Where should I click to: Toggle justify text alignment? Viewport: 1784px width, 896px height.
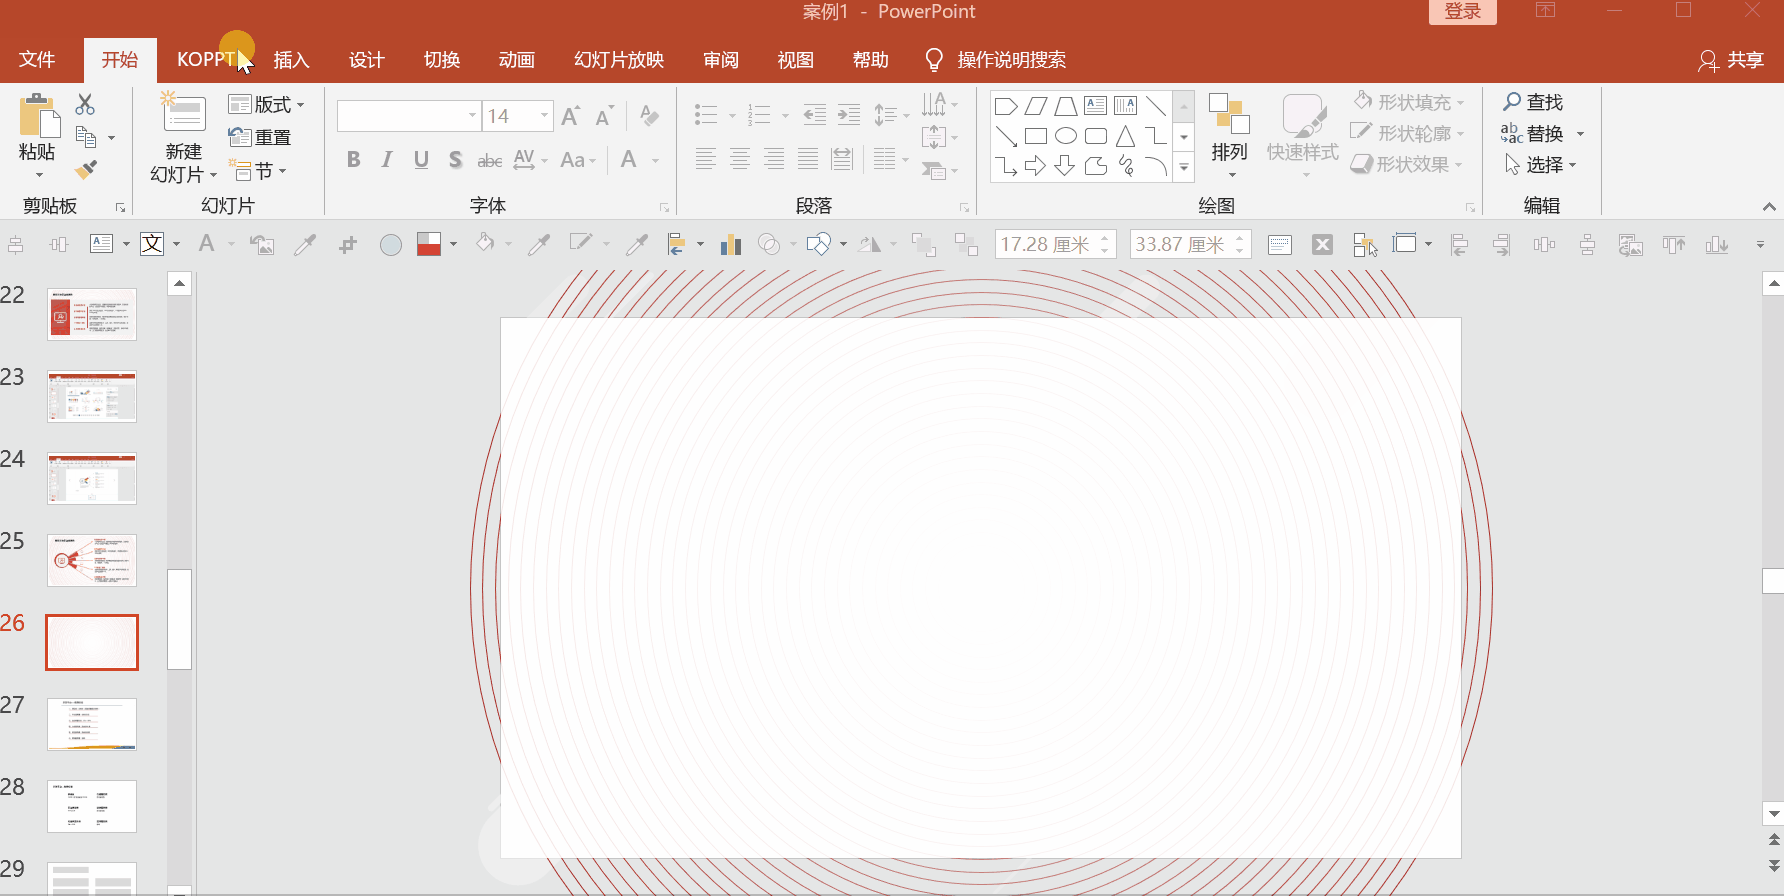[808, 159]
